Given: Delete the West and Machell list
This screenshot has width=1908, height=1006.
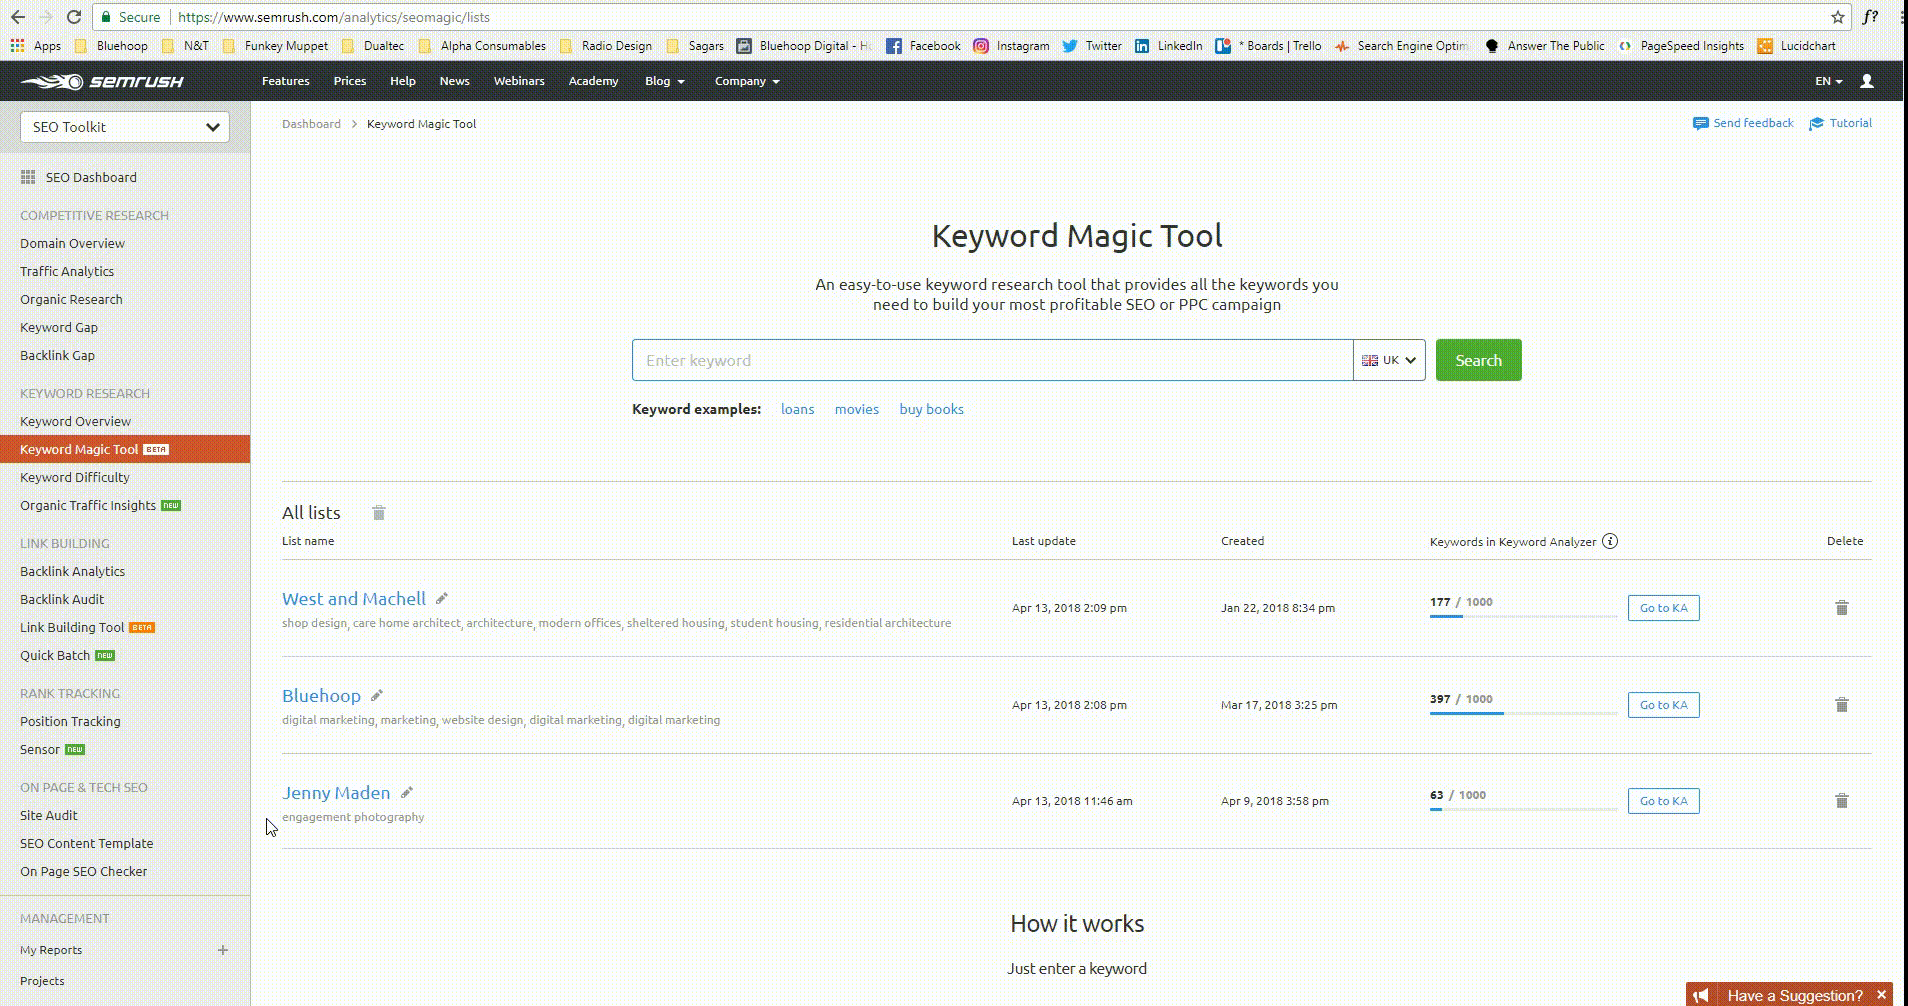Looking at the screenshot, I should [1841, 608].
